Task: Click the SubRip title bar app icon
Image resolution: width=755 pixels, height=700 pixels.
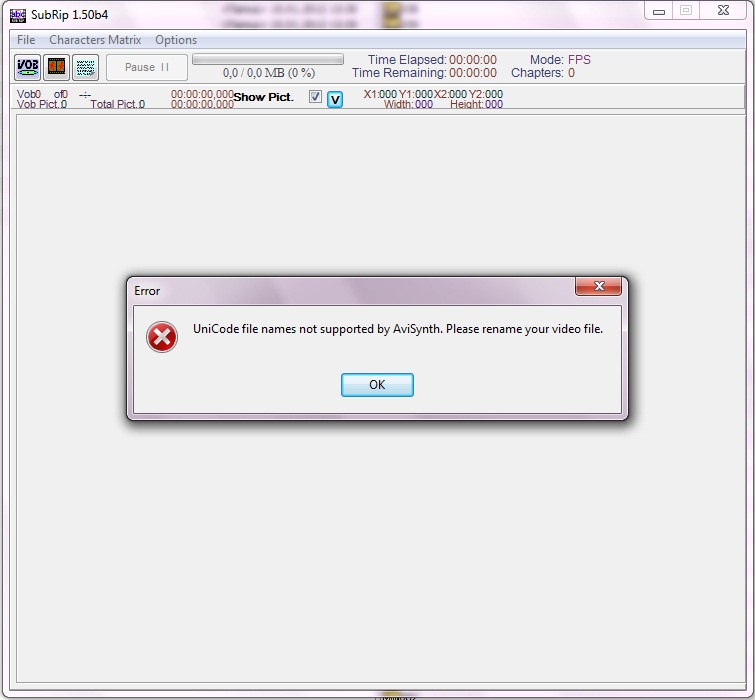Action: pos(18,15)
